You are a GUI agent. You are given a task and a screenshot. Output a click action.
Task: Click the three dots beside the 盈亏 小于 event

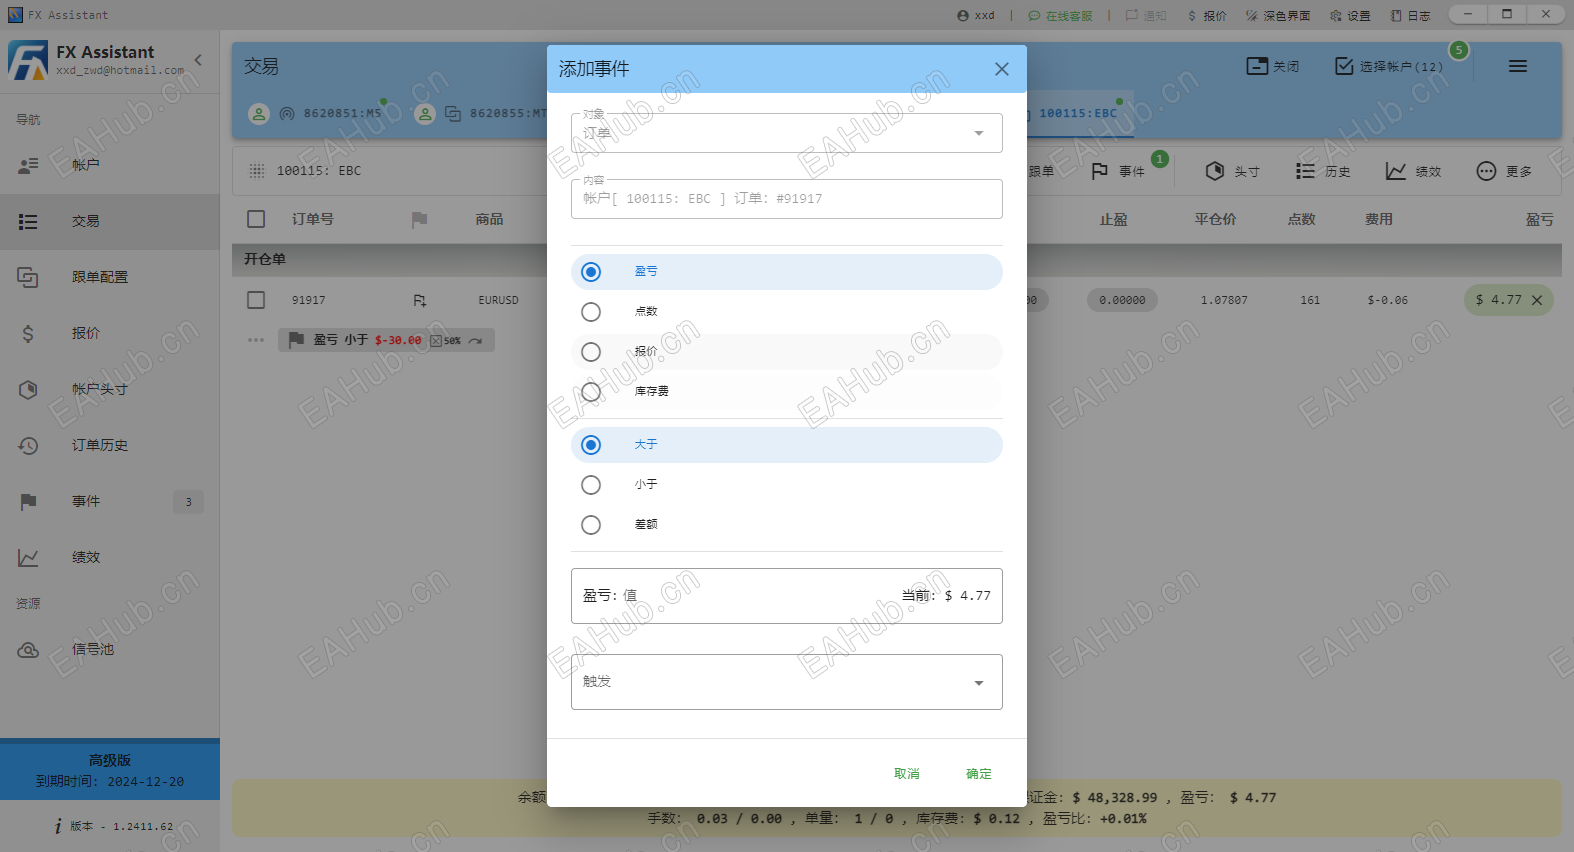click(x=256, y=340)
